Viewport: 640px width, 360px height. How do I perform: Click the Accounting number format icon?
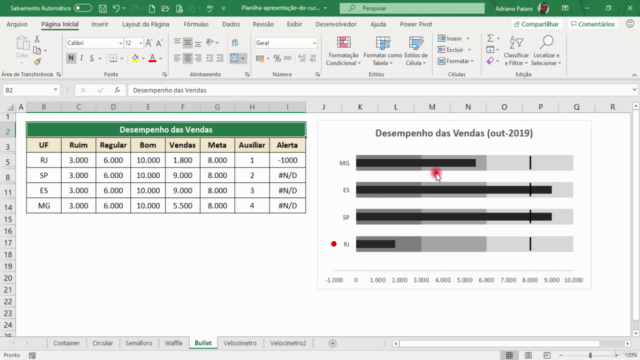(260, 58)
